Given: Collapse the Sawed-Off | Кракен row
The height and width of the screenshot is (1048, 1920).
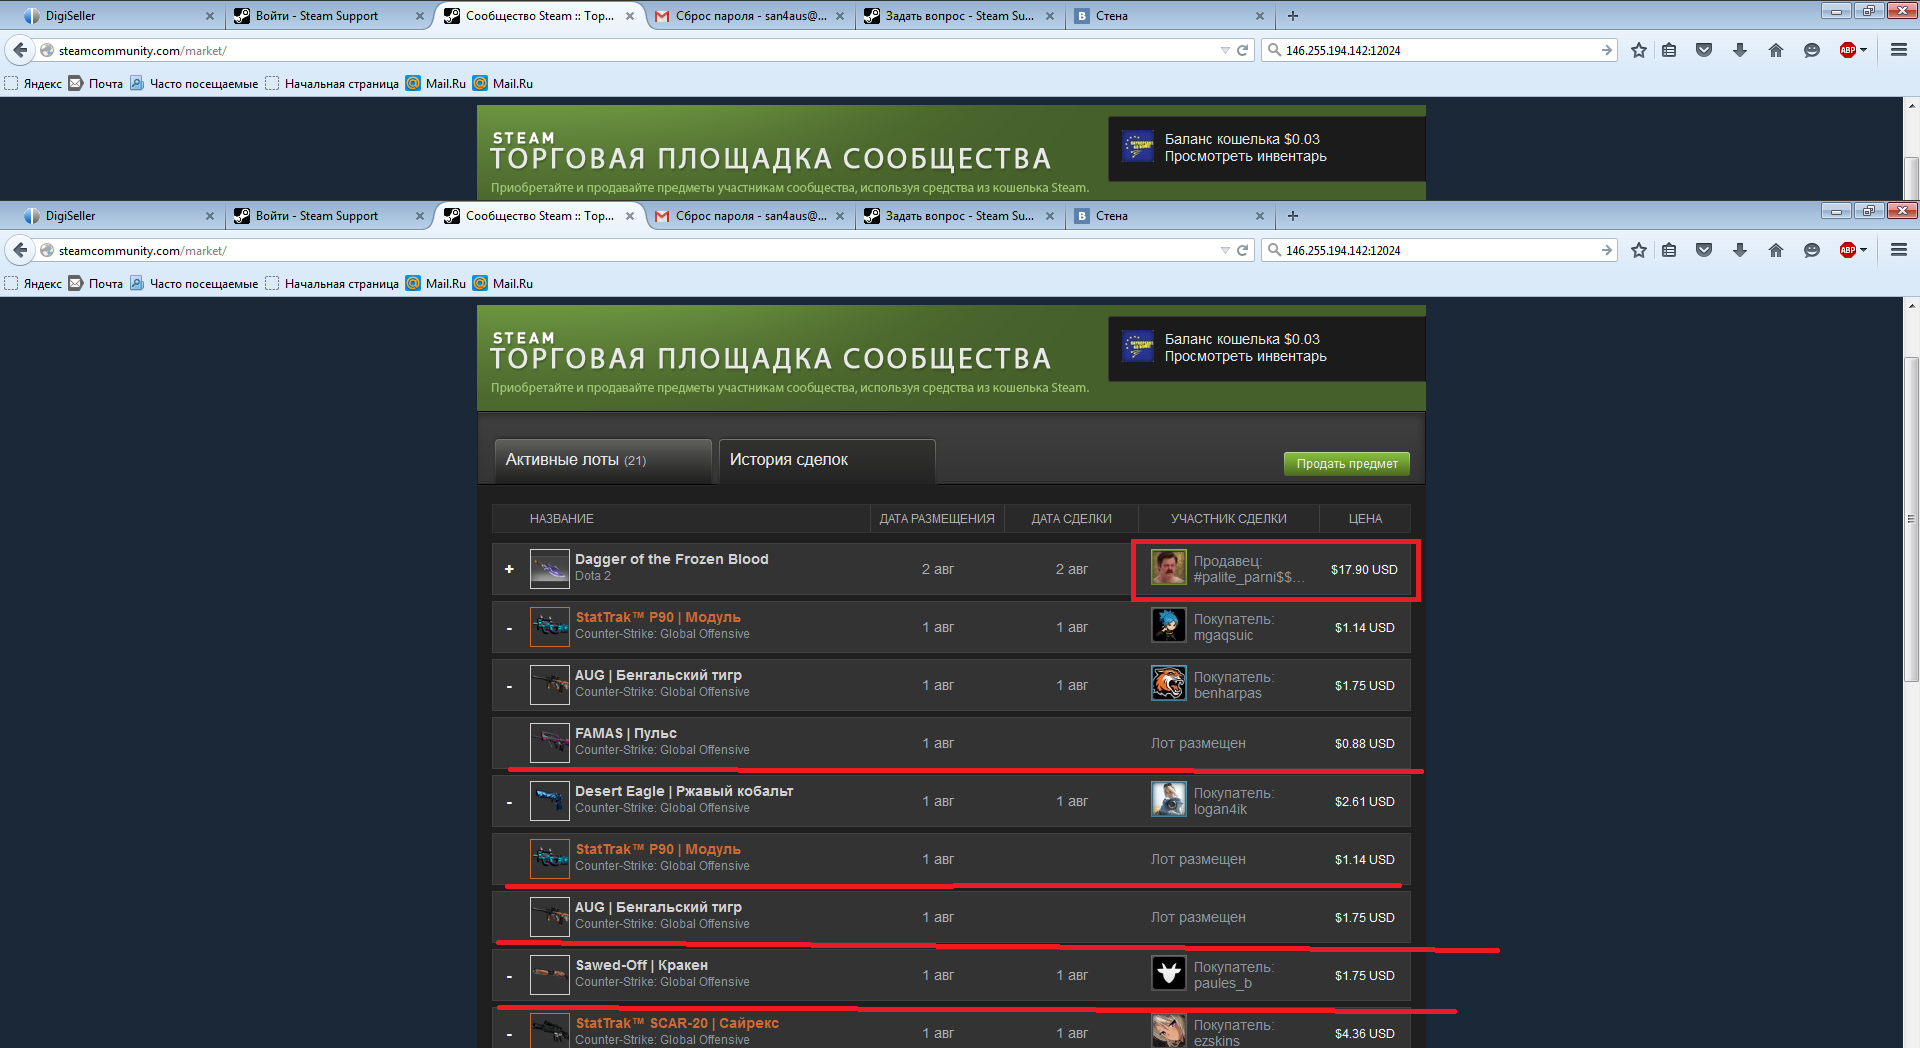Looking at the screenshot, I should (x=509, y=976).
